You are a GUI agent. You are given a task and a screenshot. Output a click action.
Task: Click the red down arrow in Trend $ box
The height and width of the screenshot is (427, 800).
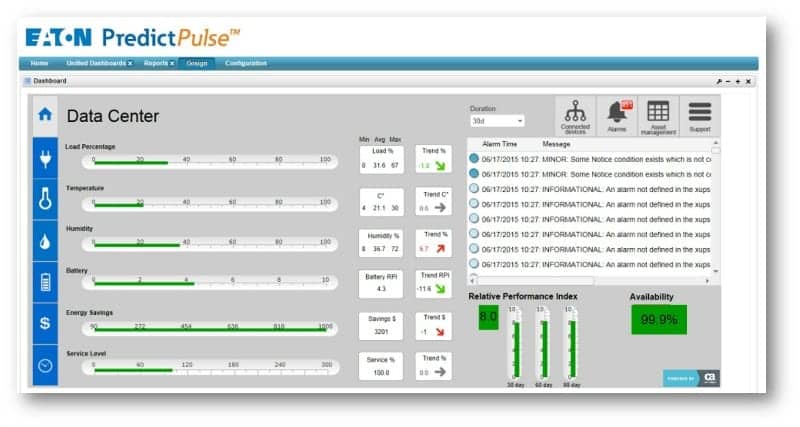coord(440,332)
